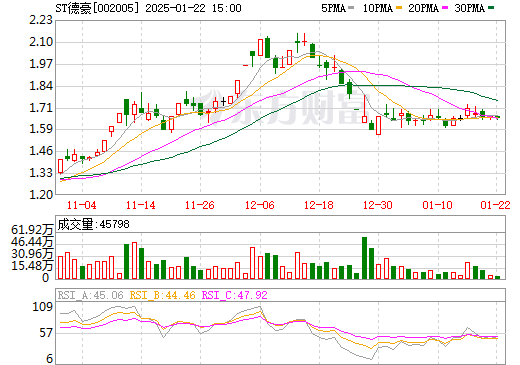The image size is (520, 365).
Task: Click the 20PMA legend label
Action: 423,8
